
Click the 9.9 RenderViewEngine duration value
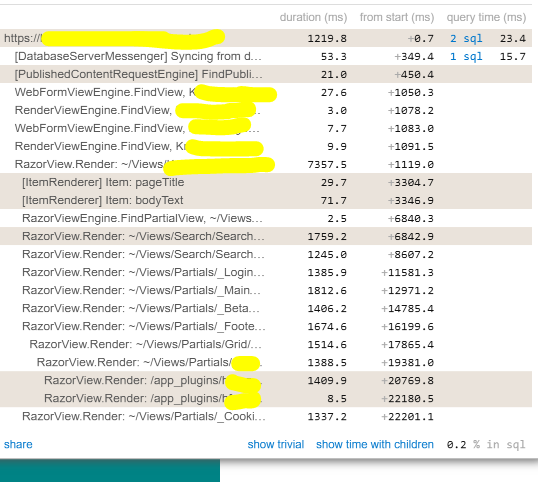(x=337, y=146)
